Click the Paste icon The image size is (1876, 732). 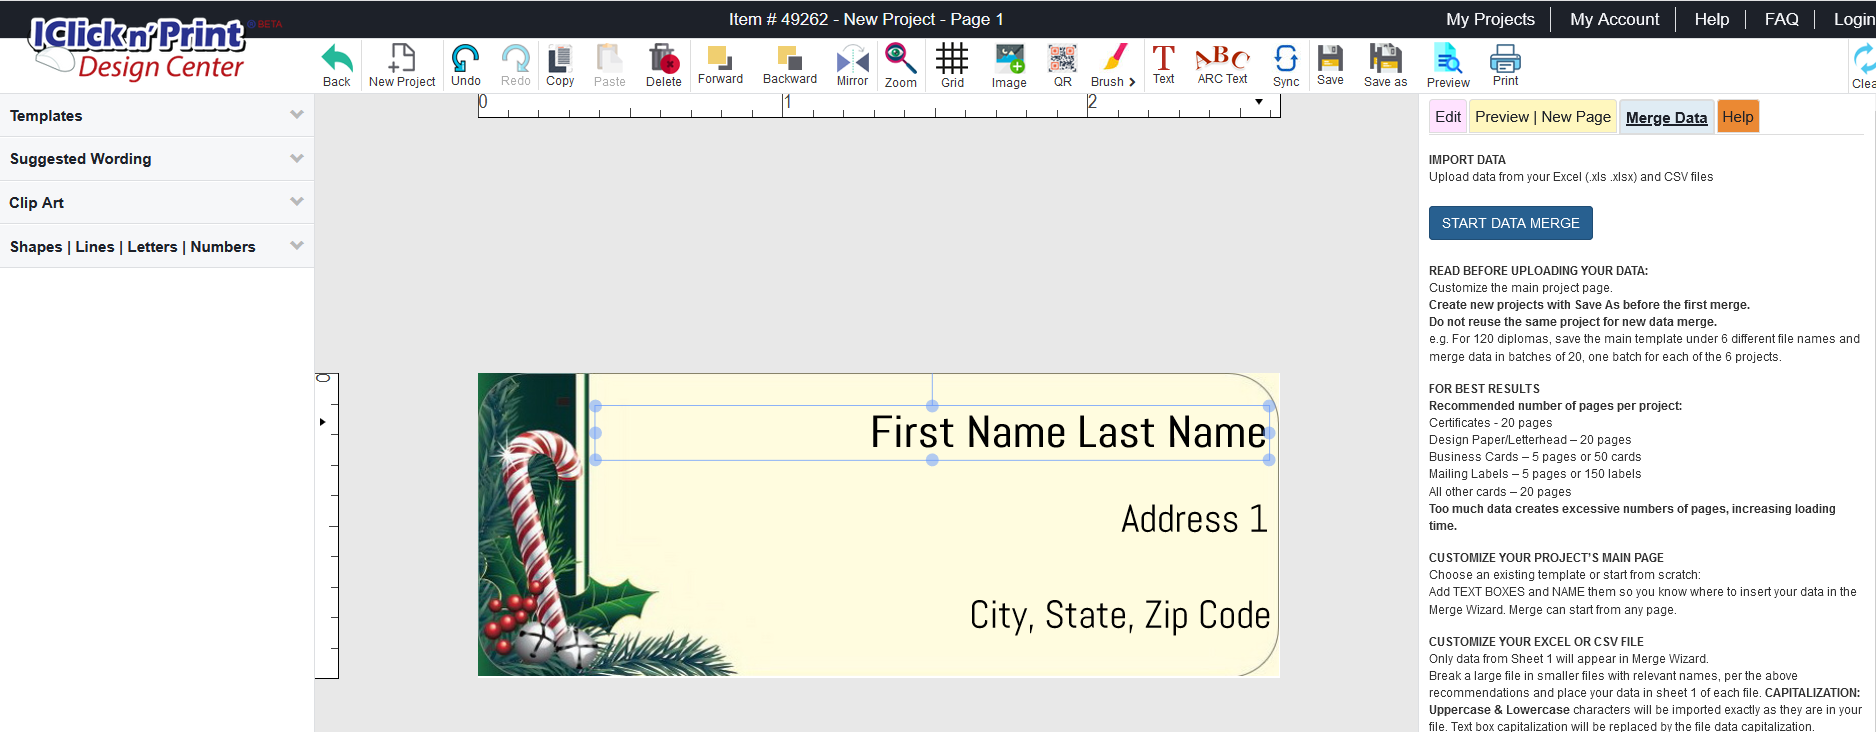point(609,66)
